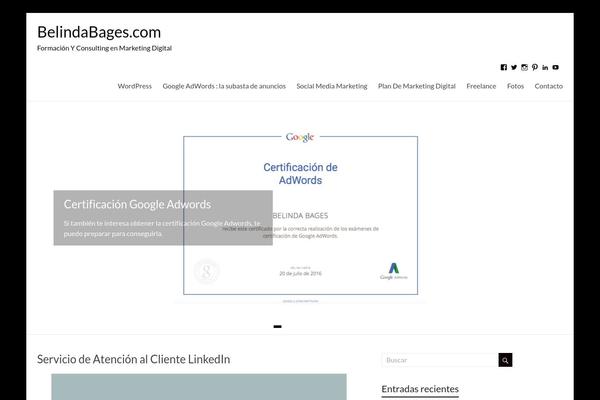
Task: Click the search magnifier button
Action: [x=505, y=360]
